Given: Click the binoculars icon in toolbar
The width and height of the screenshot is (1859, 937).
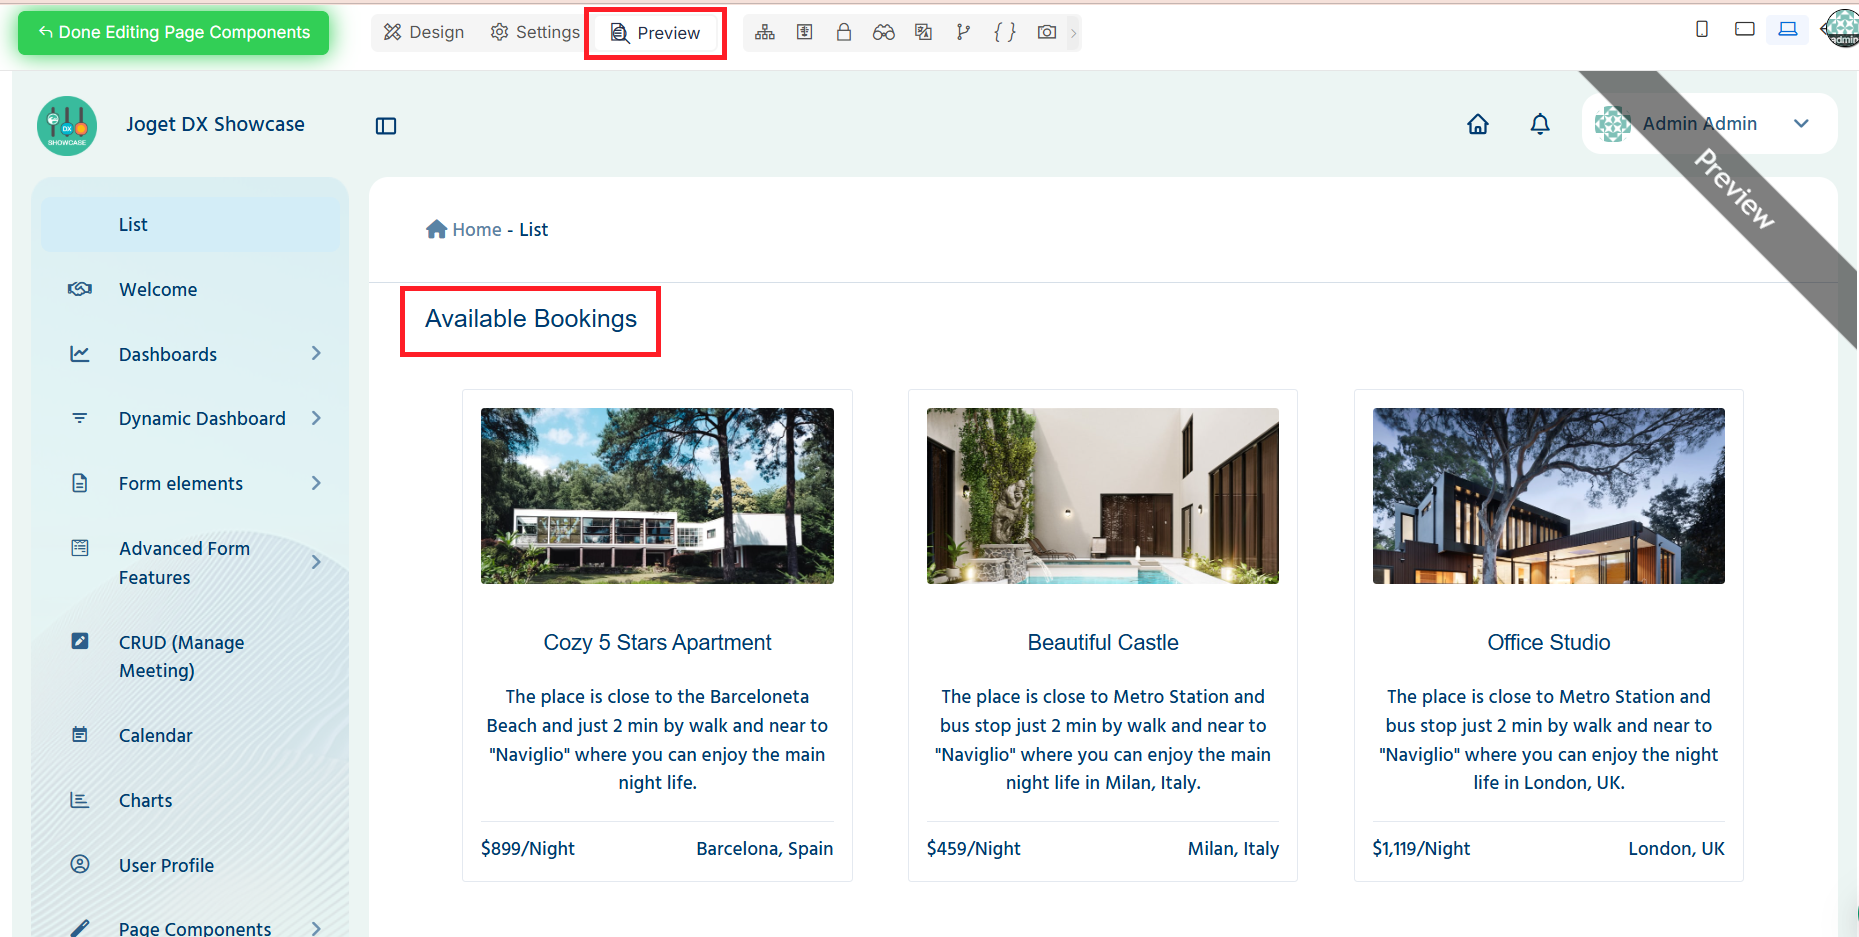Looking at the screenshot, I should (x=883, y=32).
